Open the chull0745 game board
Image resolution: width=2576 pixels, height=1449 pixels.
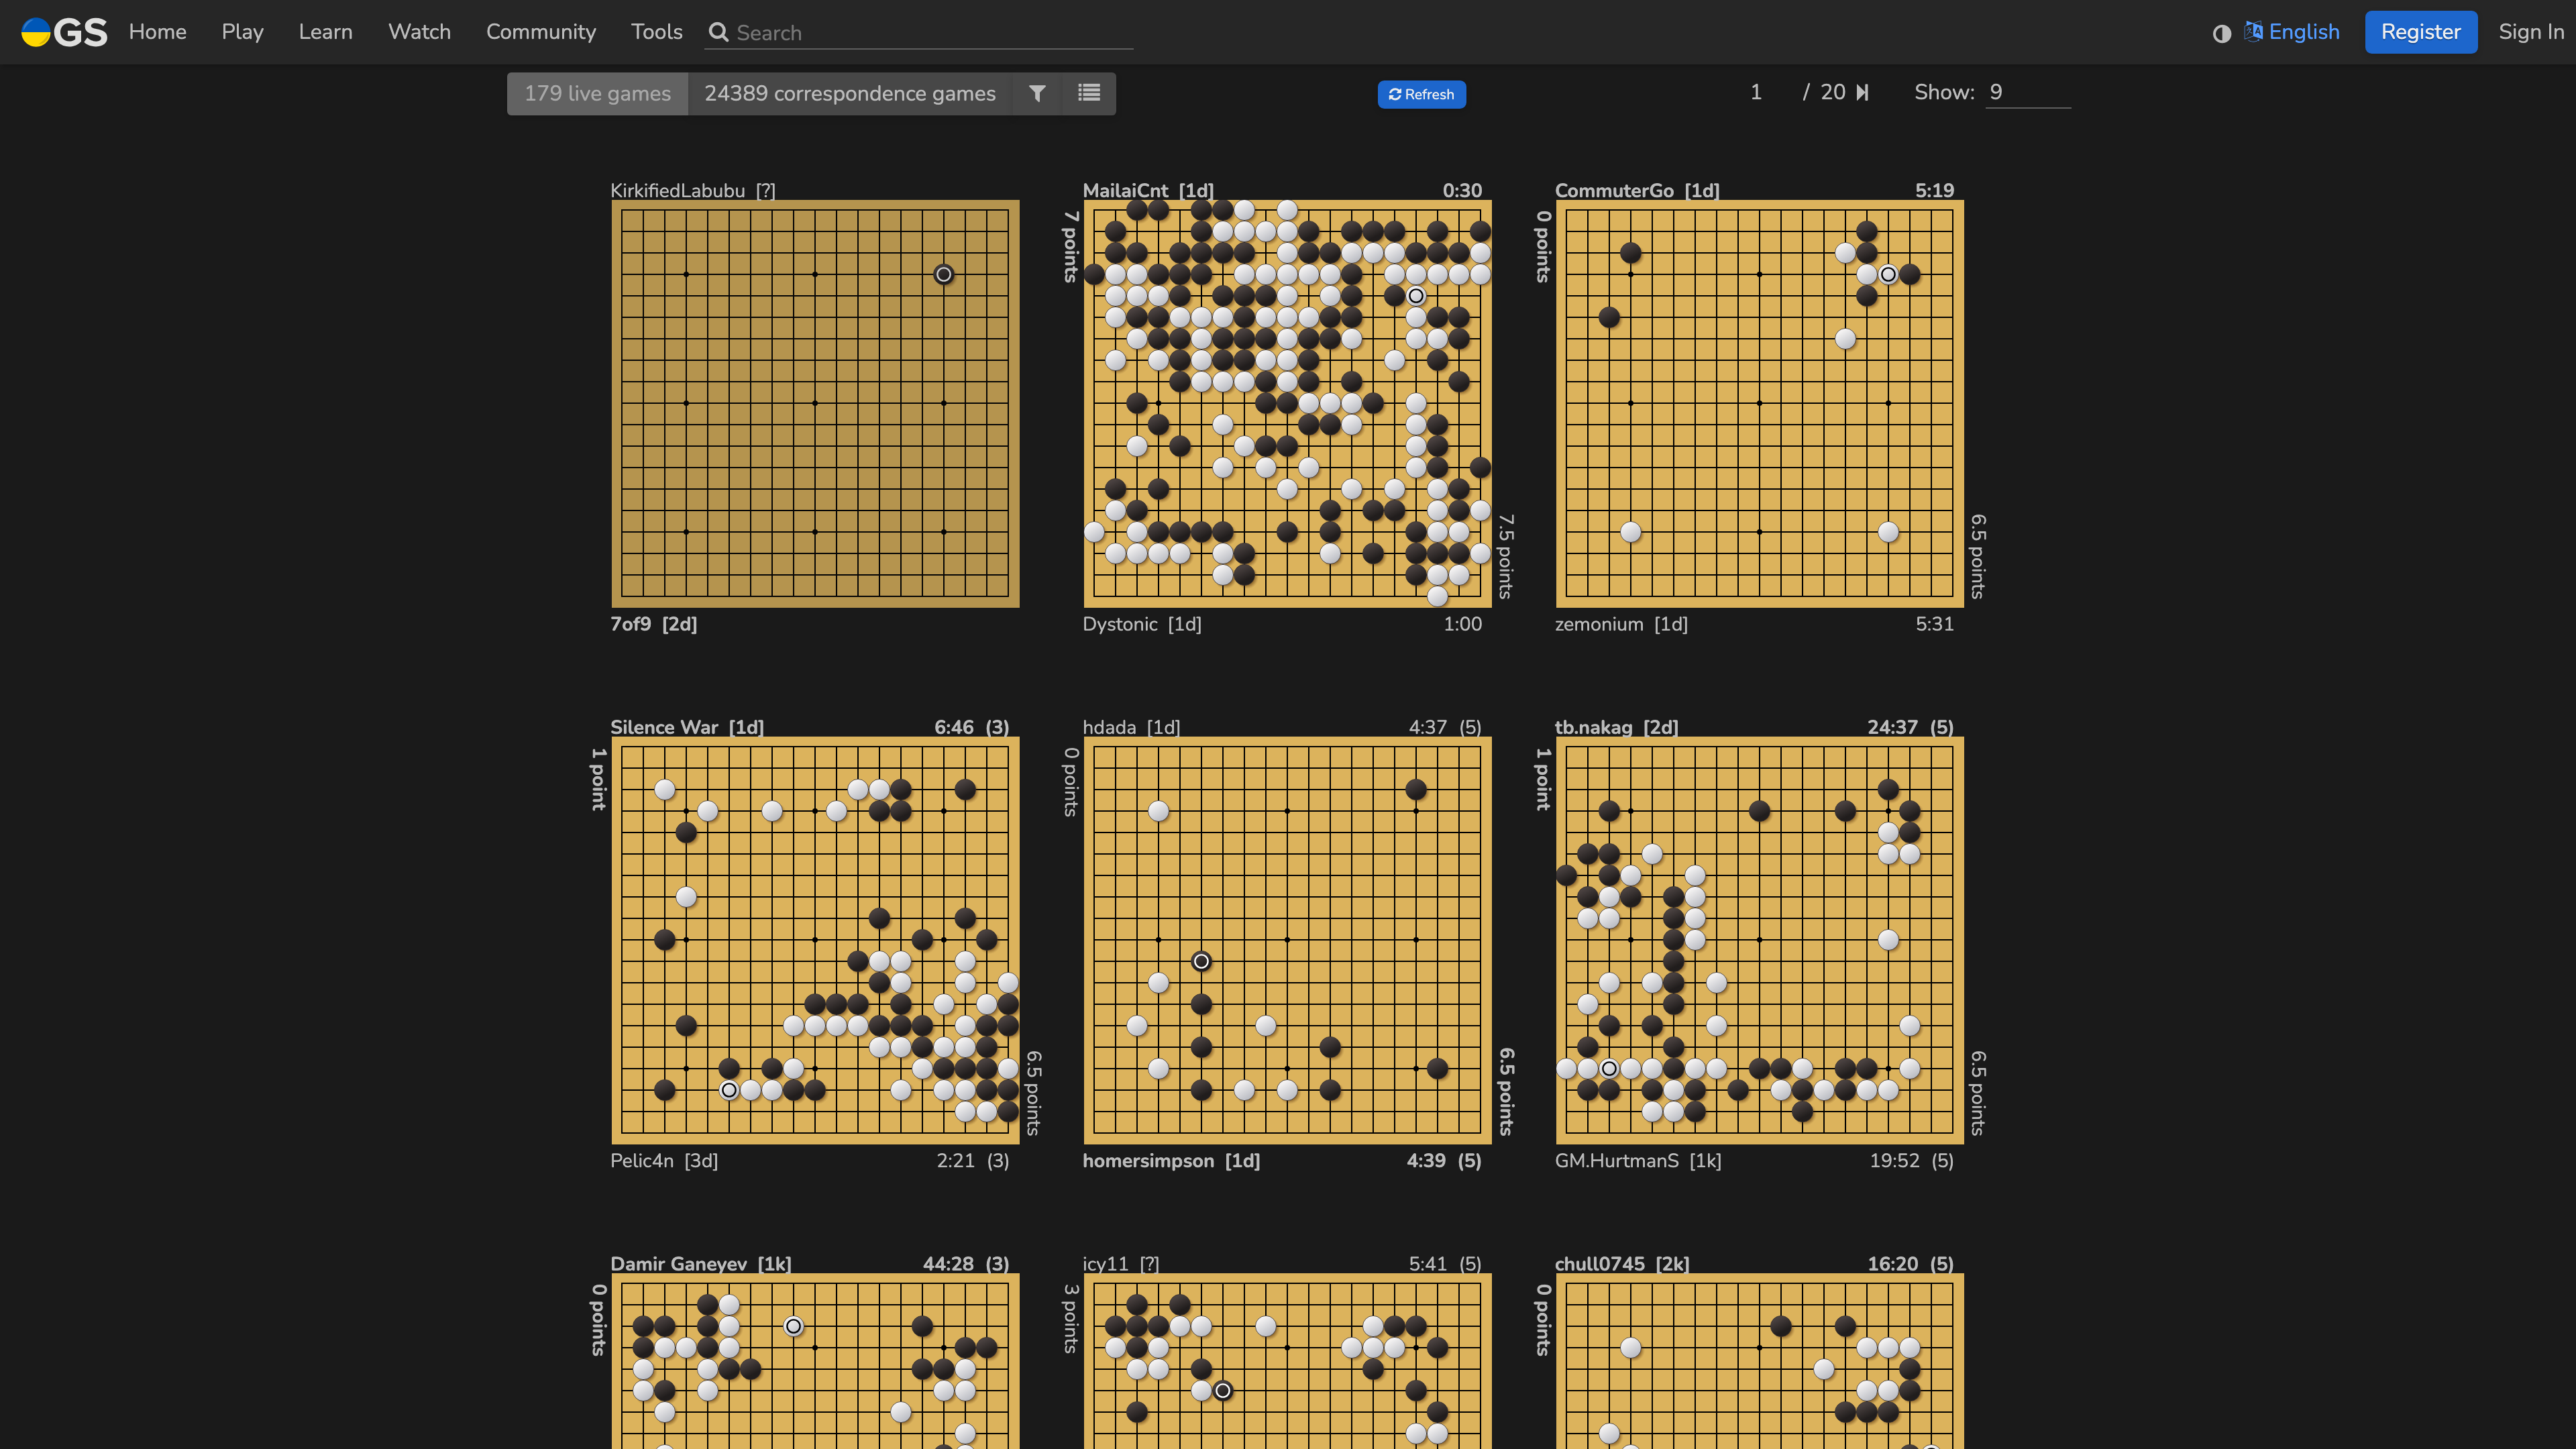1759,1361
